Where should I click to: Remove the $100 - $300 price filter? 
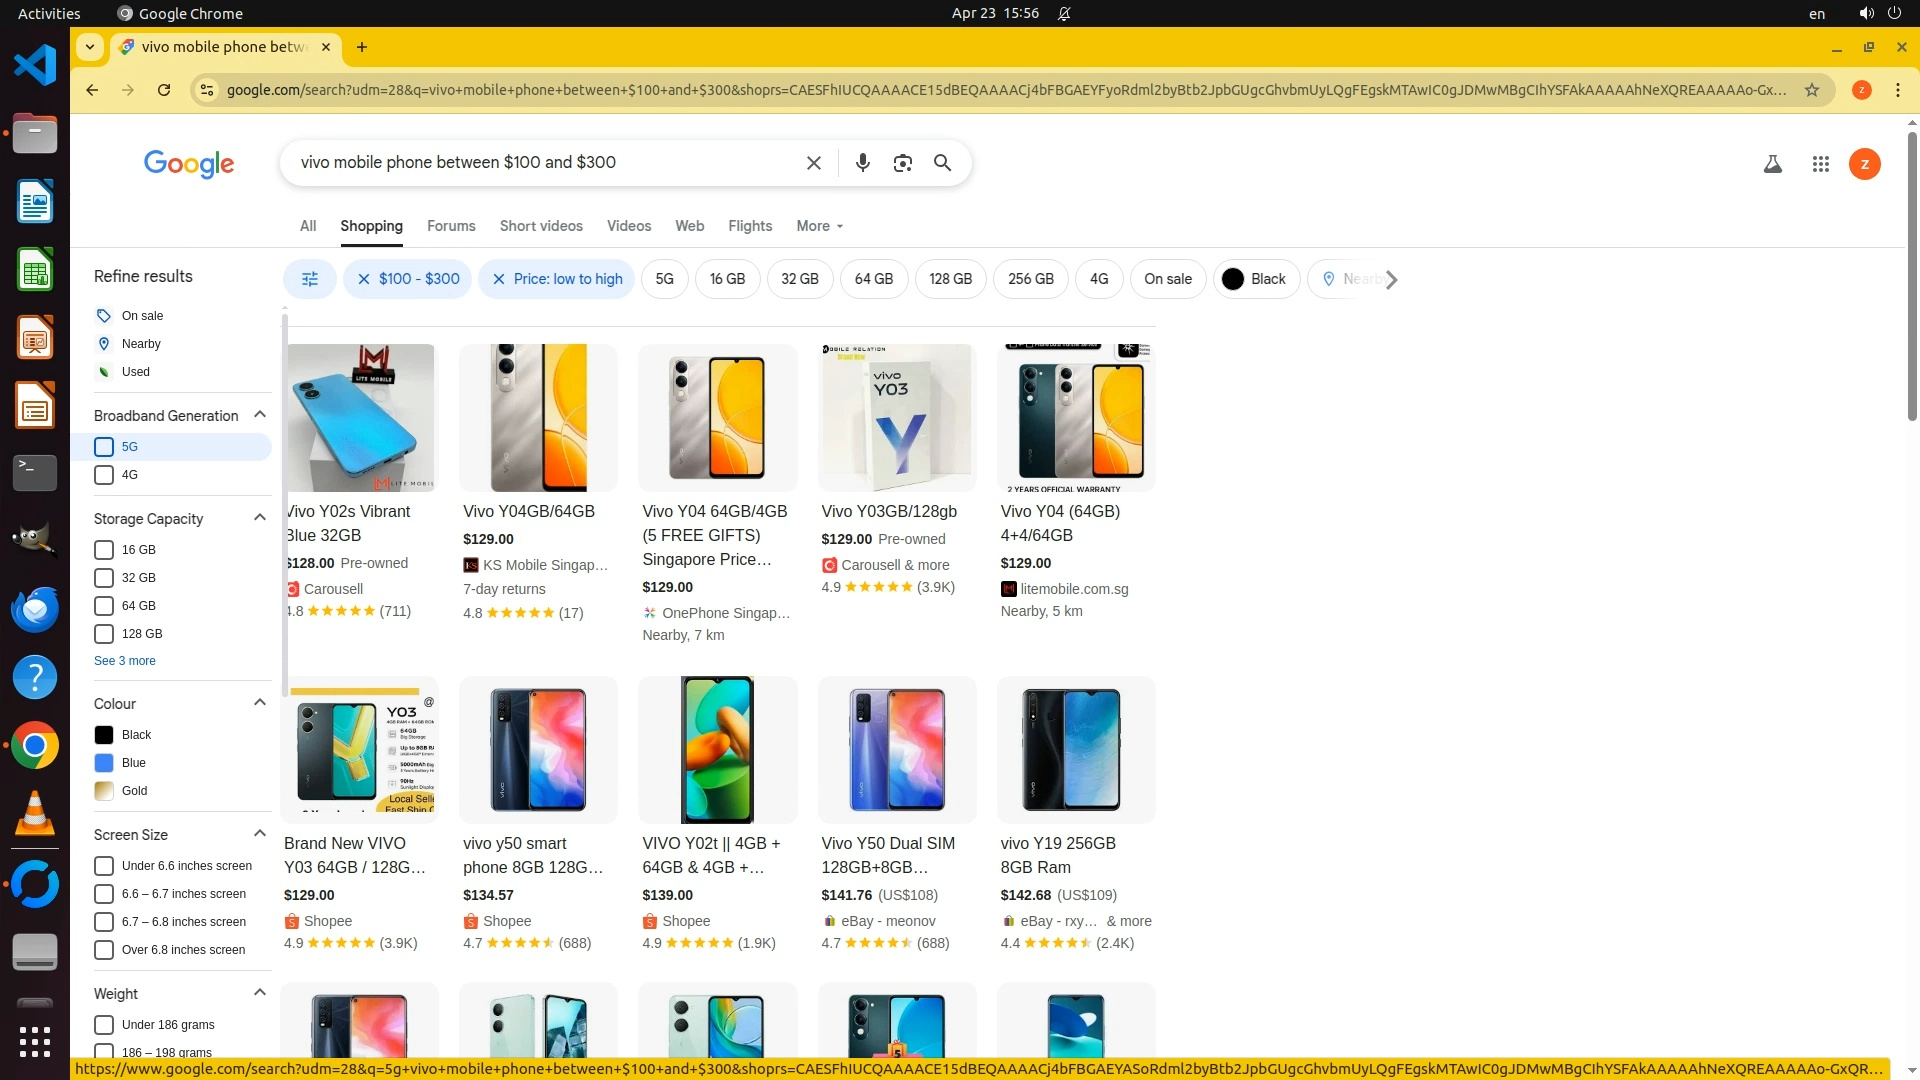364,279
